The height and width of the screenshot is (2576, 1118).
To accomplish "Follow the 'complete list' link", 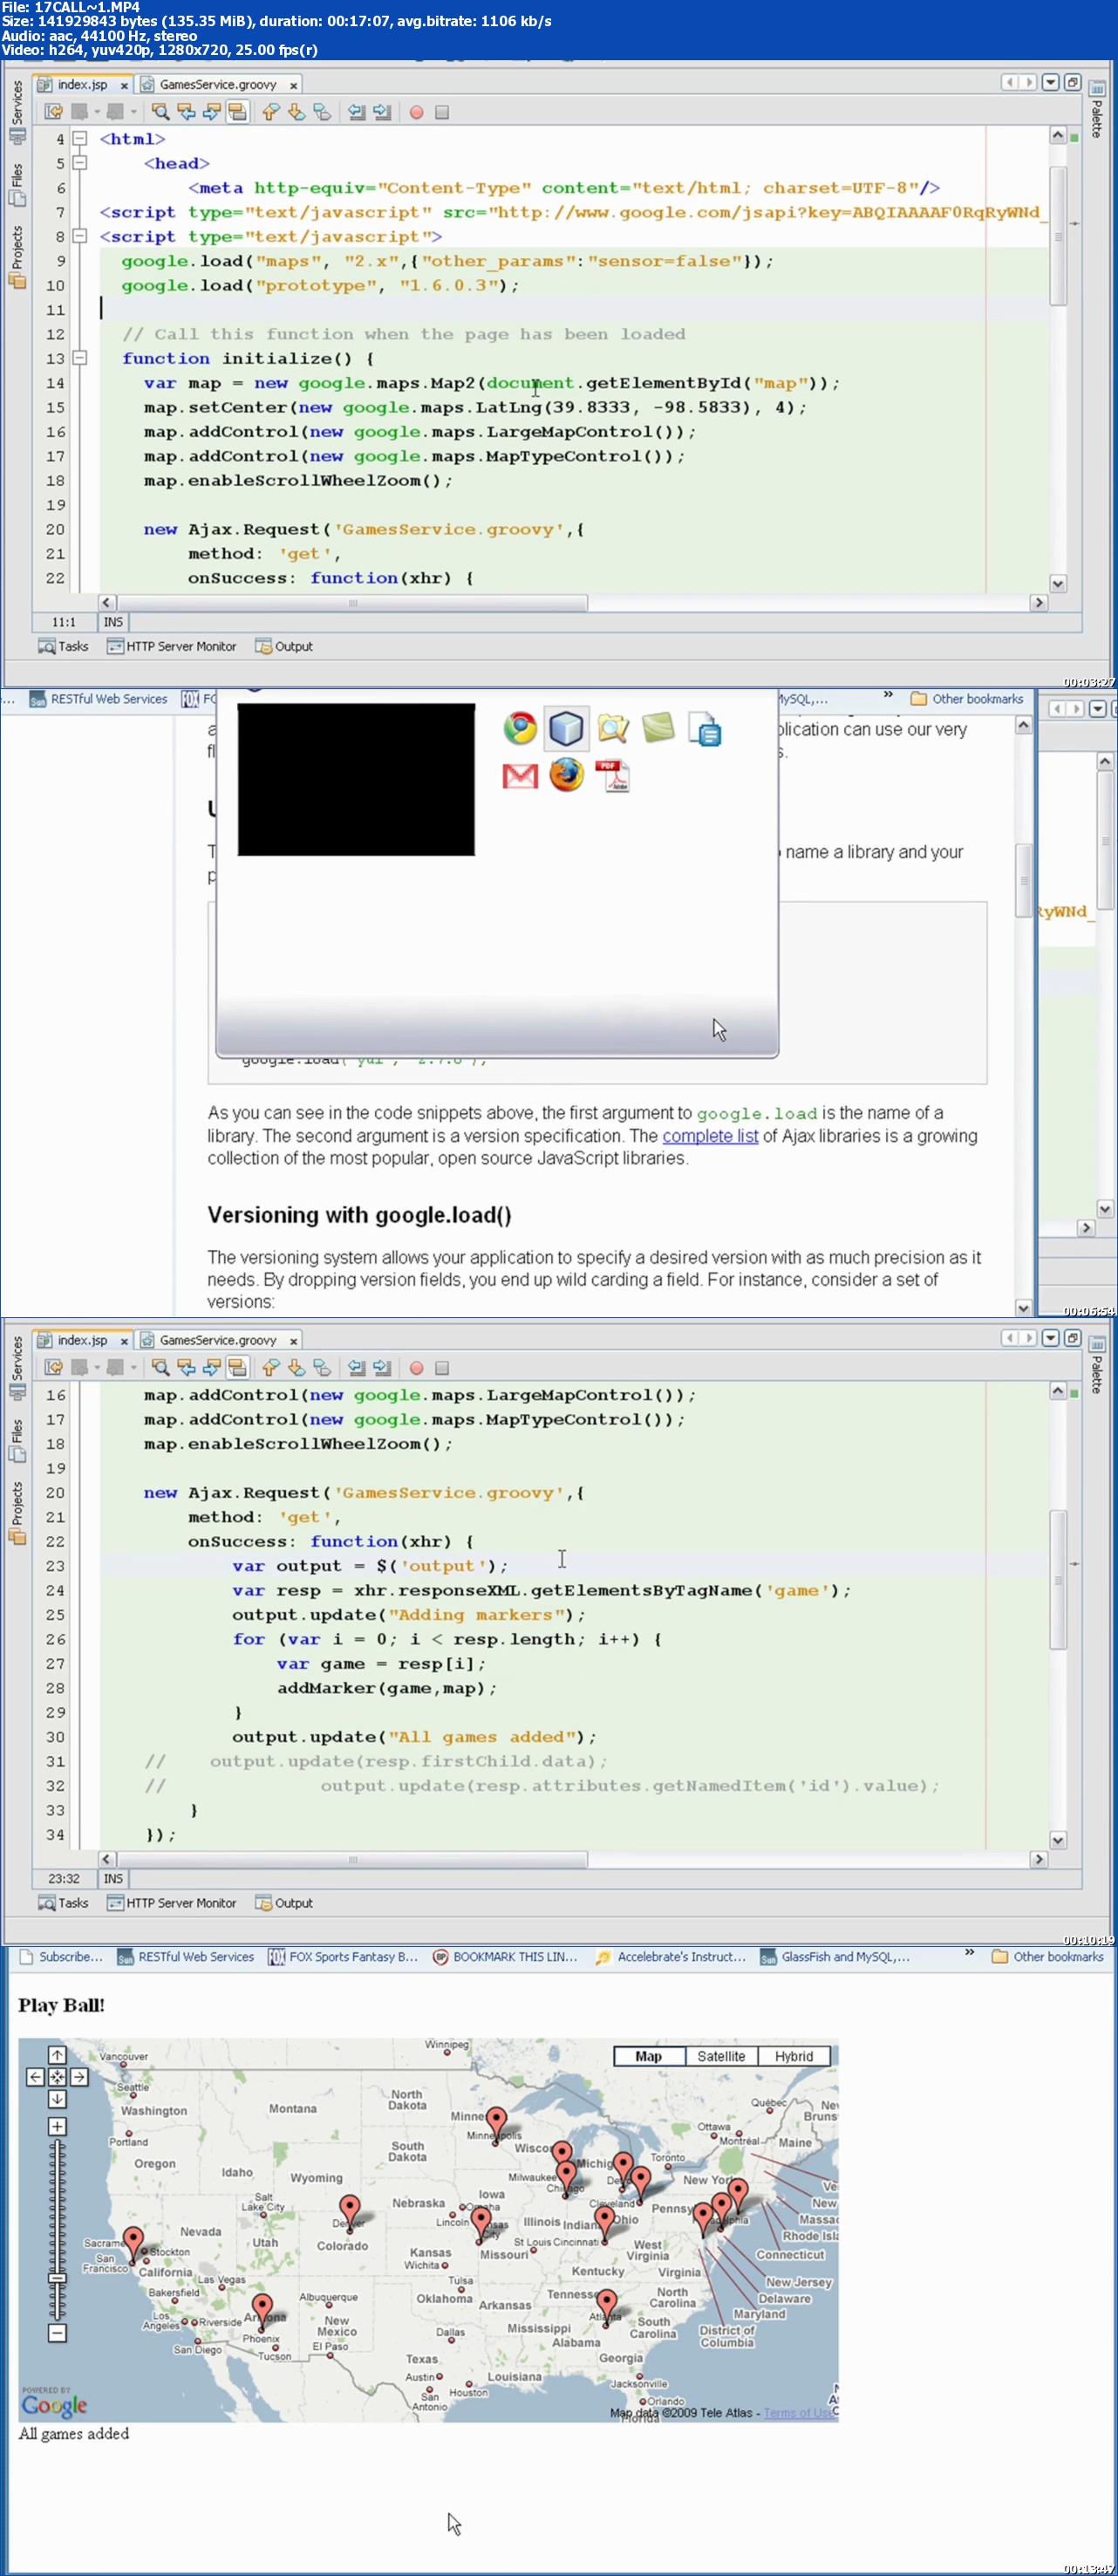I will point(710,1136).
